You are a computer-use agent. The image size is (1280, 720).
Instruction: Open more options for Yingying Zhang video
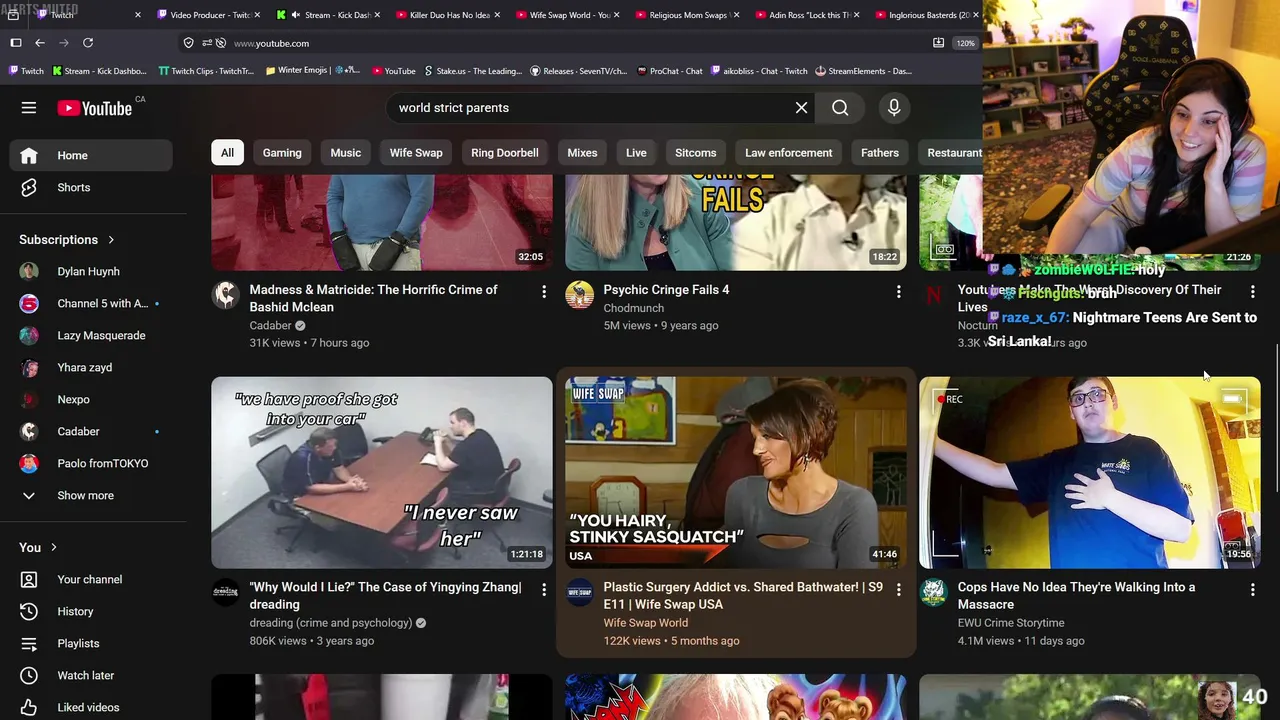[x=544, y=589]
